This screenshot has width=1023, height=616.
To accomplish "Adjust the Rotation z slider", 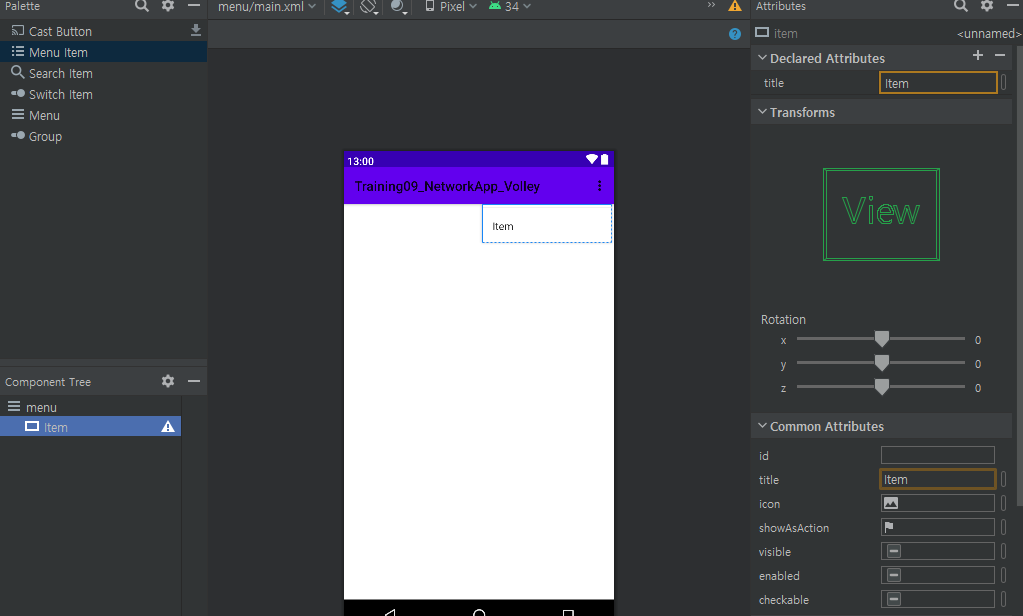I will [x=881, y=387].
